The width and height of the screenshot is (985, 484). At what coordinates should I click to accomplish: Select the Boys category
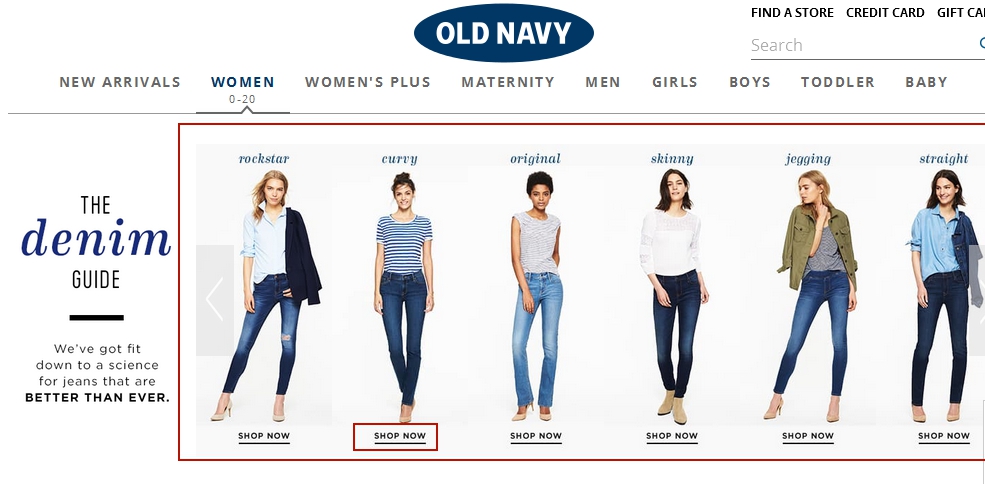coord(749,82)
